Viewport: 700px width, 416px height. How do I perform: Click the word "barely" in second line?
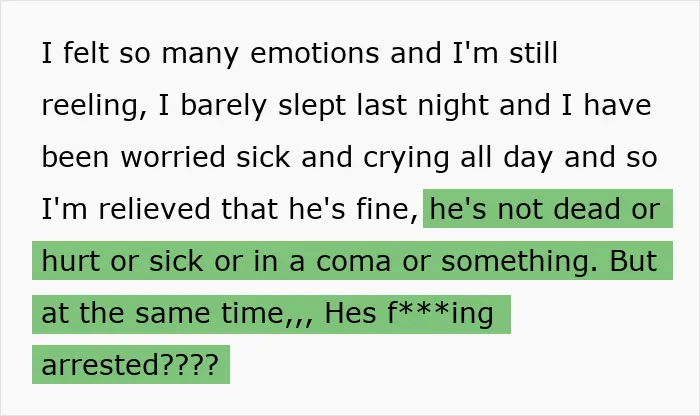tap(224, 106)
